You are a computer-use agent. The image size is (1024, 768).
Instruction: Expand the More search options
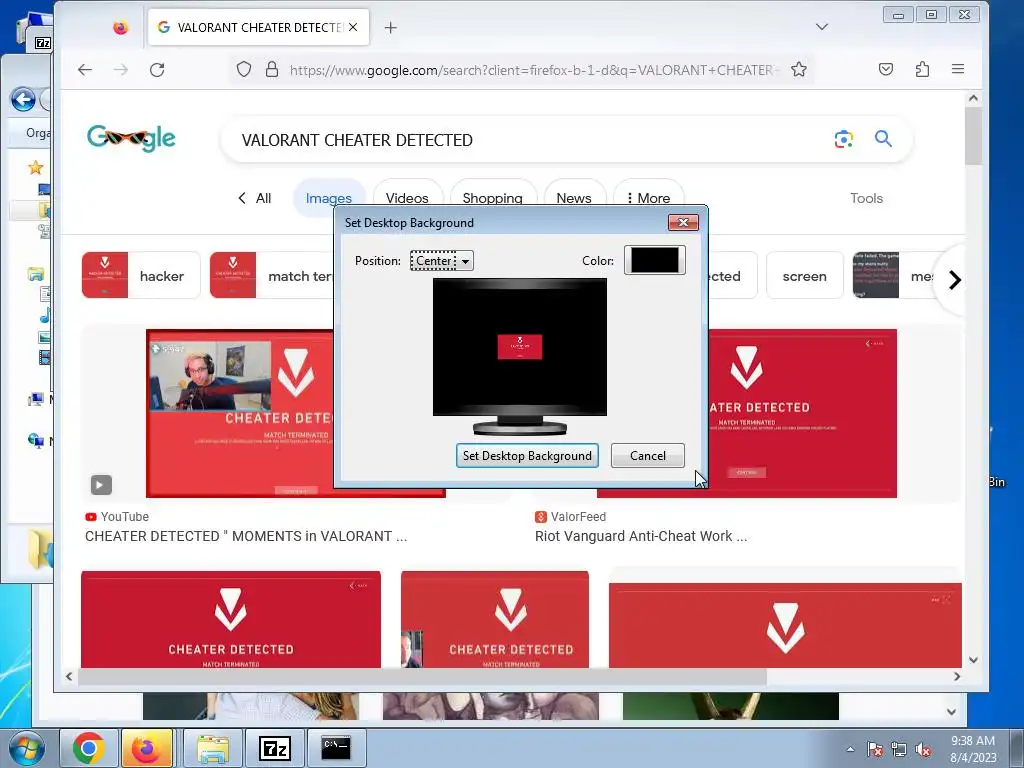(x=648, y=198)
